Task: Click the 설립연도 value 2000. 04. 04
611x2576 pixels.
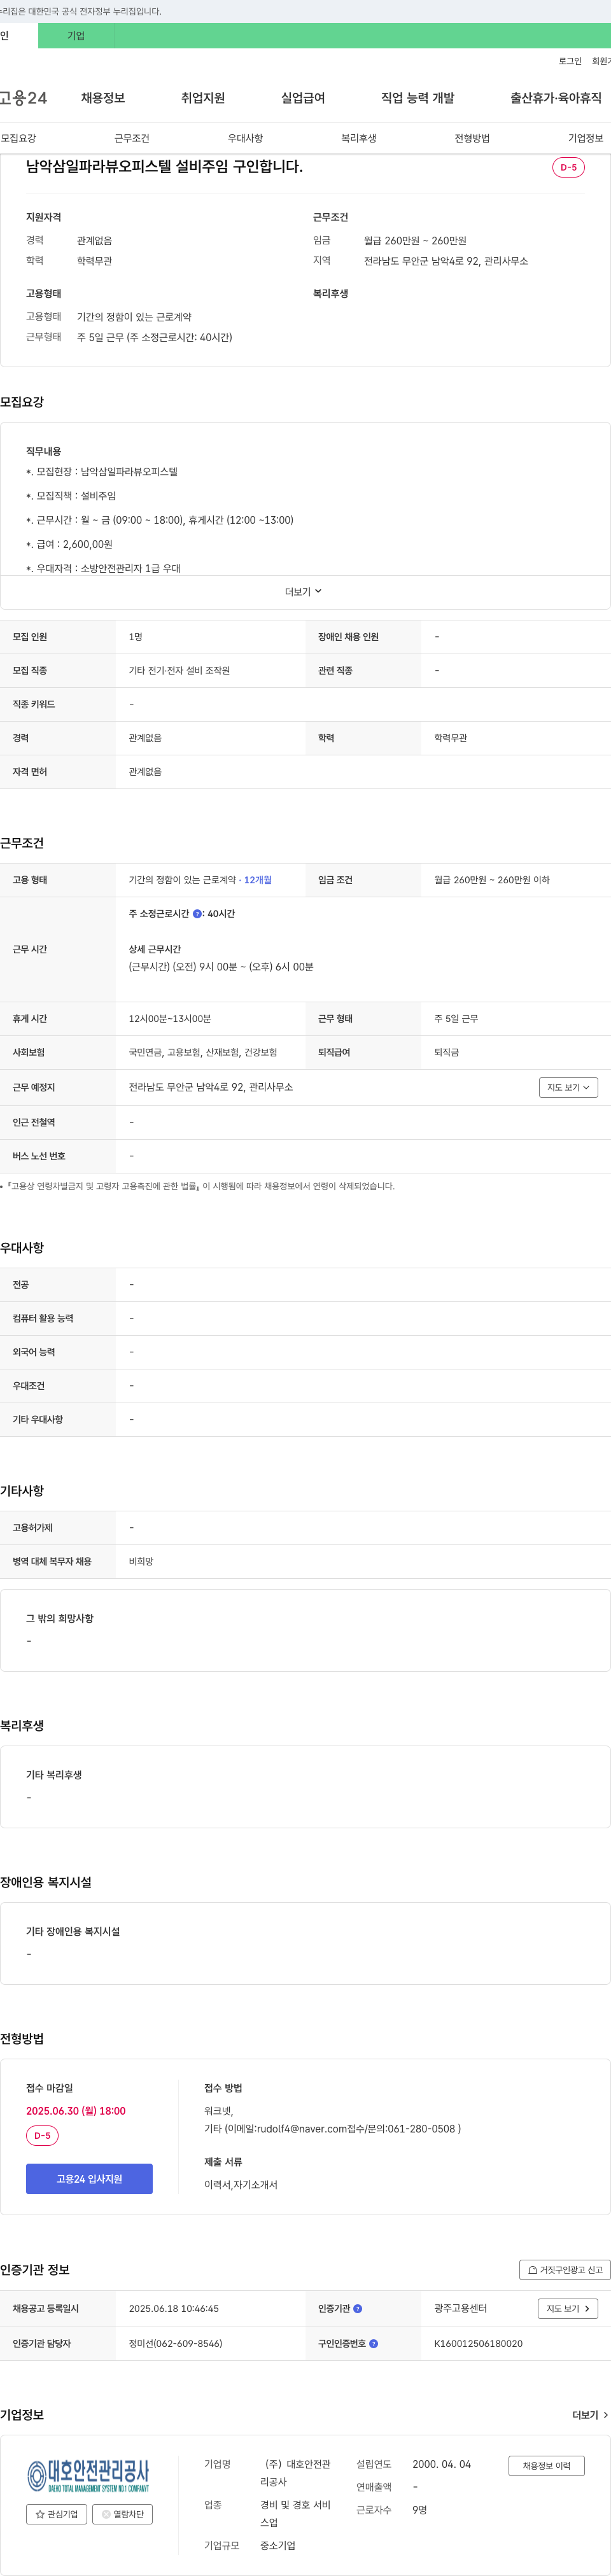Action: [x=441, y=2464]
